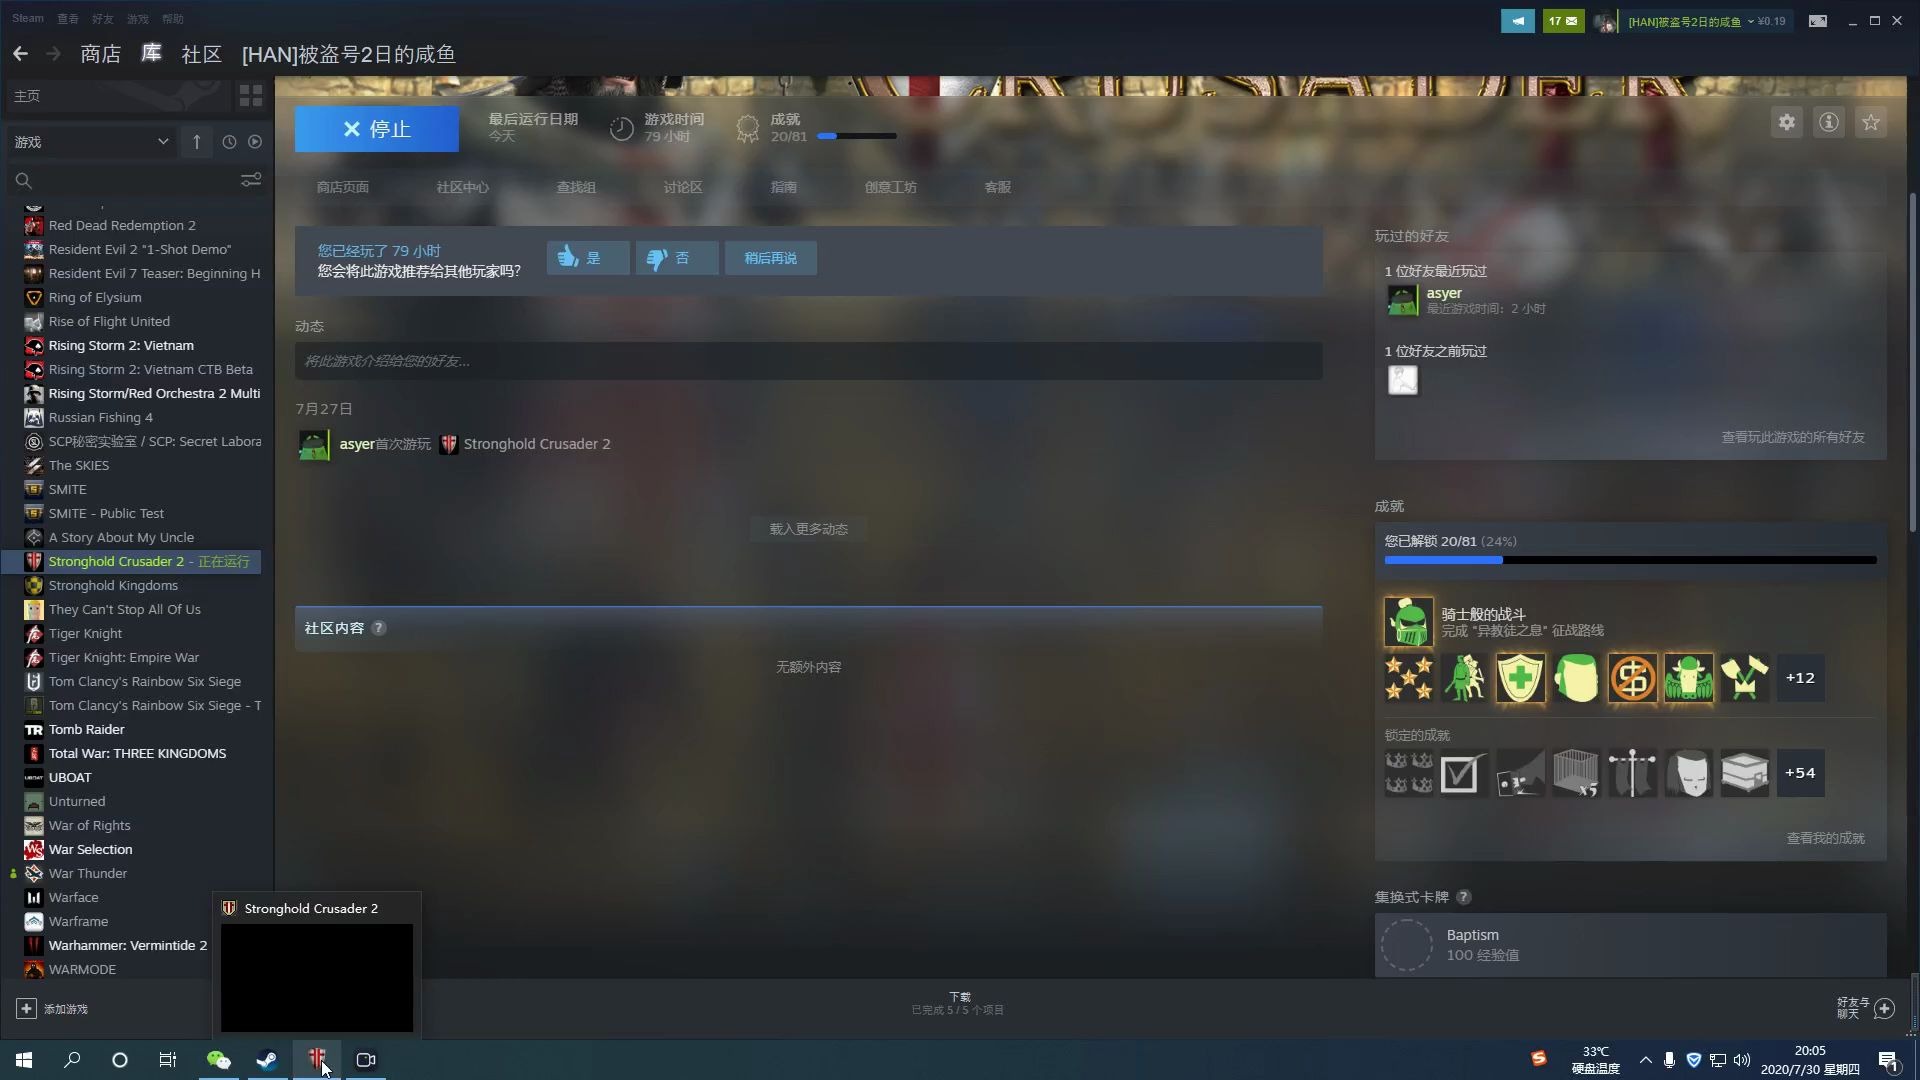The height and width of the screenshot is (1080, 1920).
Task: Open WeChat from the taskbar
Action: pyautogui.click(x=219, y=1060)
